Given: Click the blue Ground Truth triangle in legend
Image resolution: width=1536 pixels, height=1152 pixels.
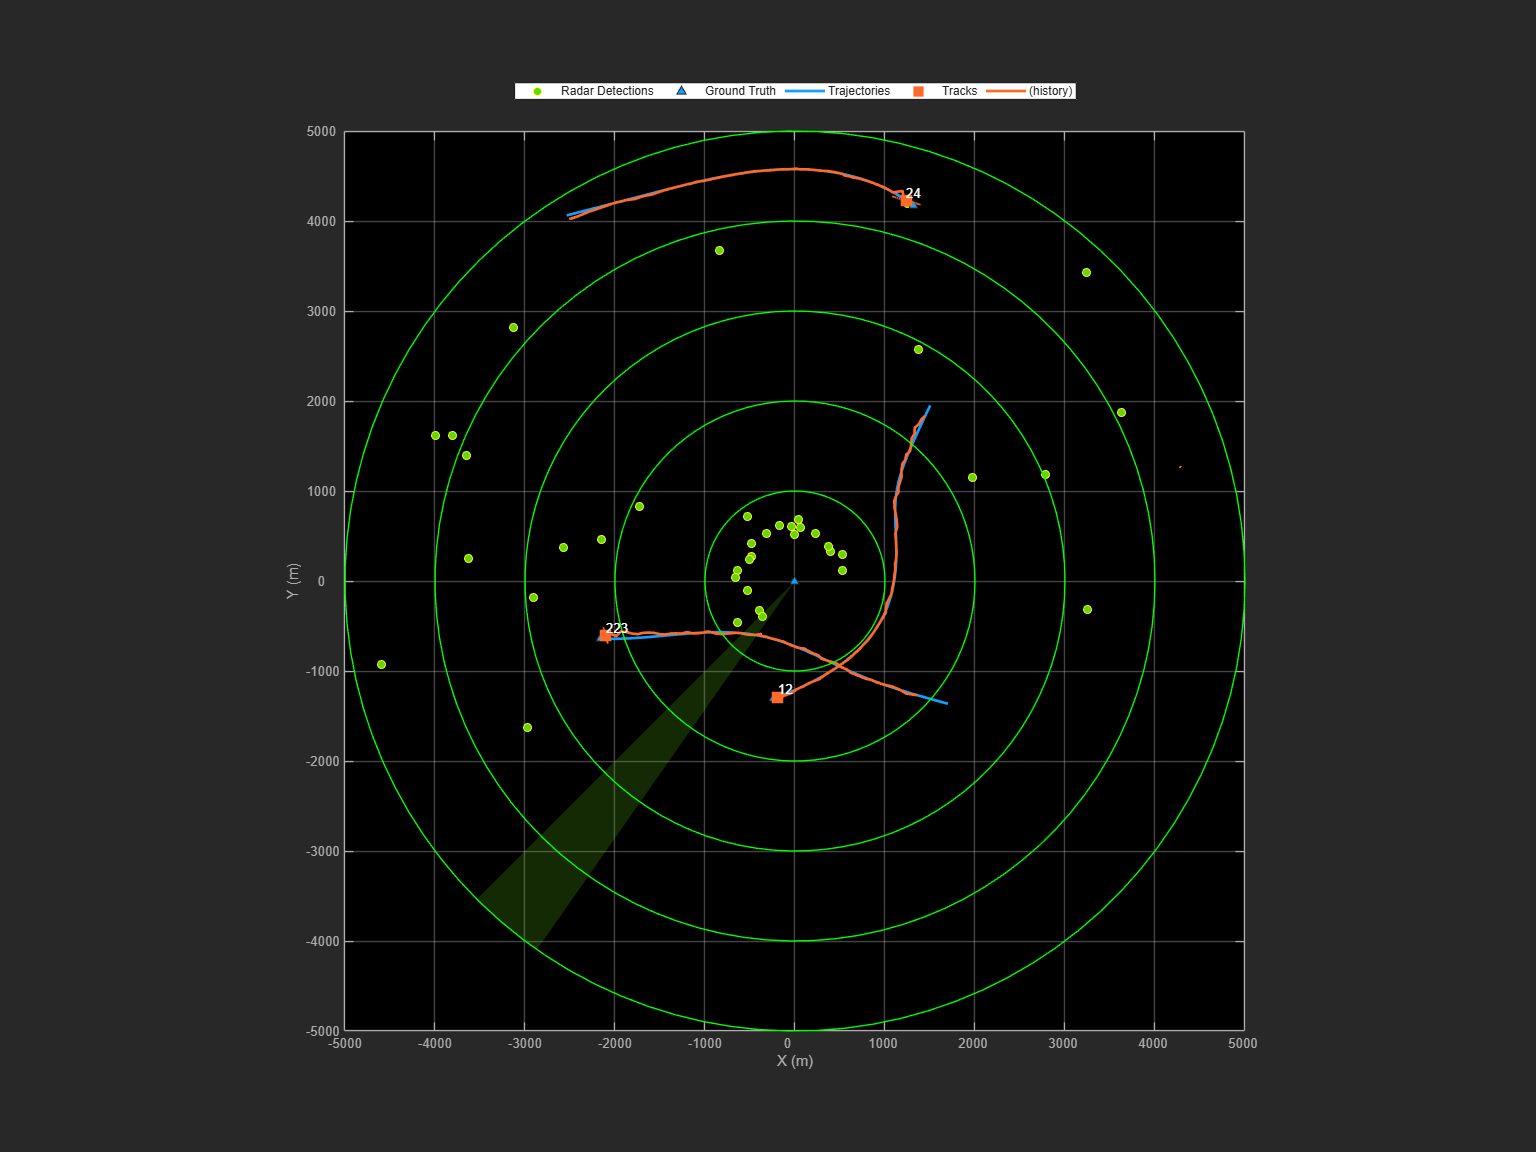Looking at the screenshot, I should [681, 90].
